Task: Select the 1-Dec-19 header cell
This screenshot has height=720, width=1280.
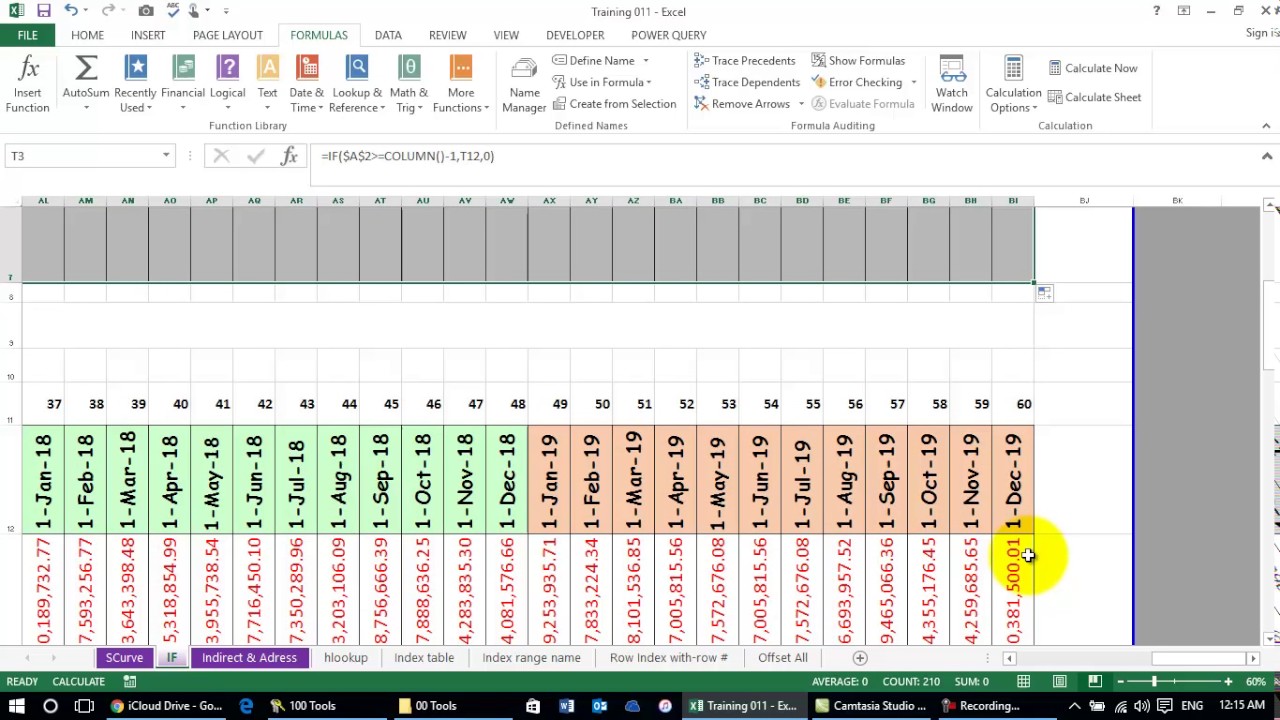Action: pyautogui.click(x=1013, y=480)
